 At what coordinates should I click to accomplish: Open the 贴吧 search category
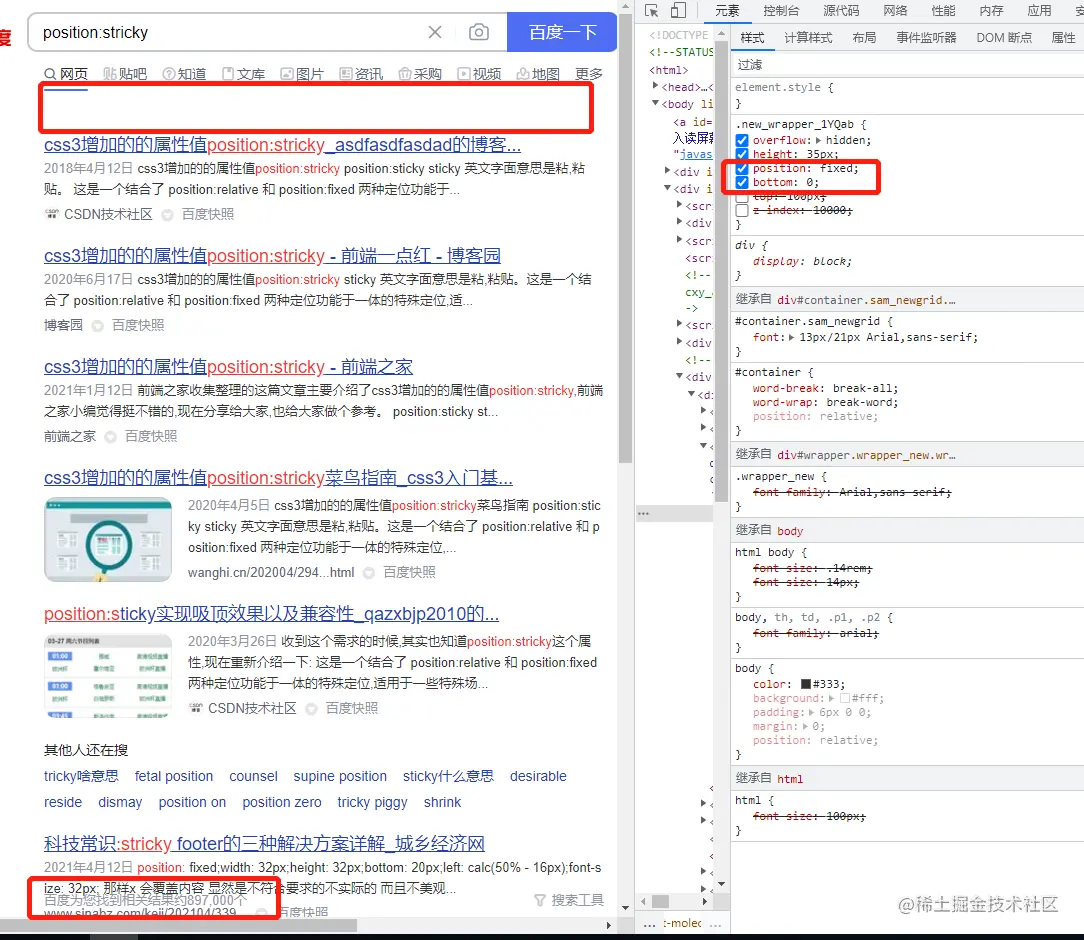coord(125,74)
